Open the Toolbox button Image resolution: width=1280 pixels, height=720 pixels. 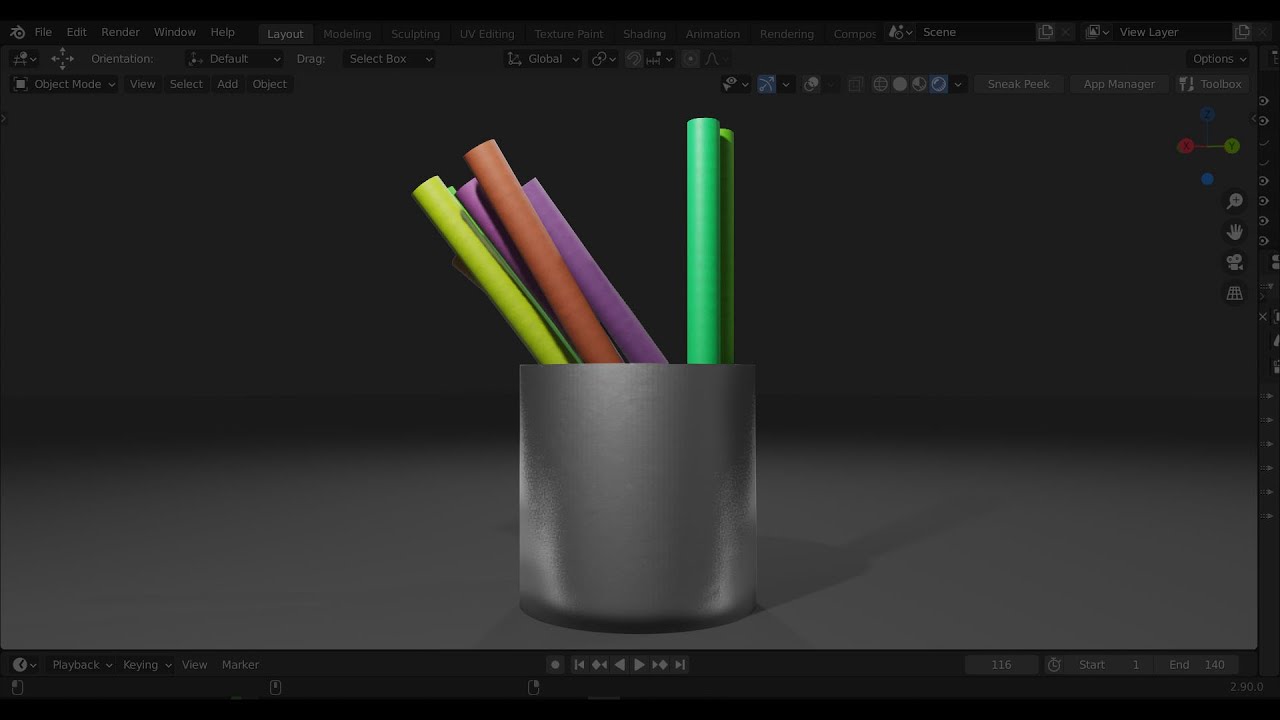point(1211,84)
